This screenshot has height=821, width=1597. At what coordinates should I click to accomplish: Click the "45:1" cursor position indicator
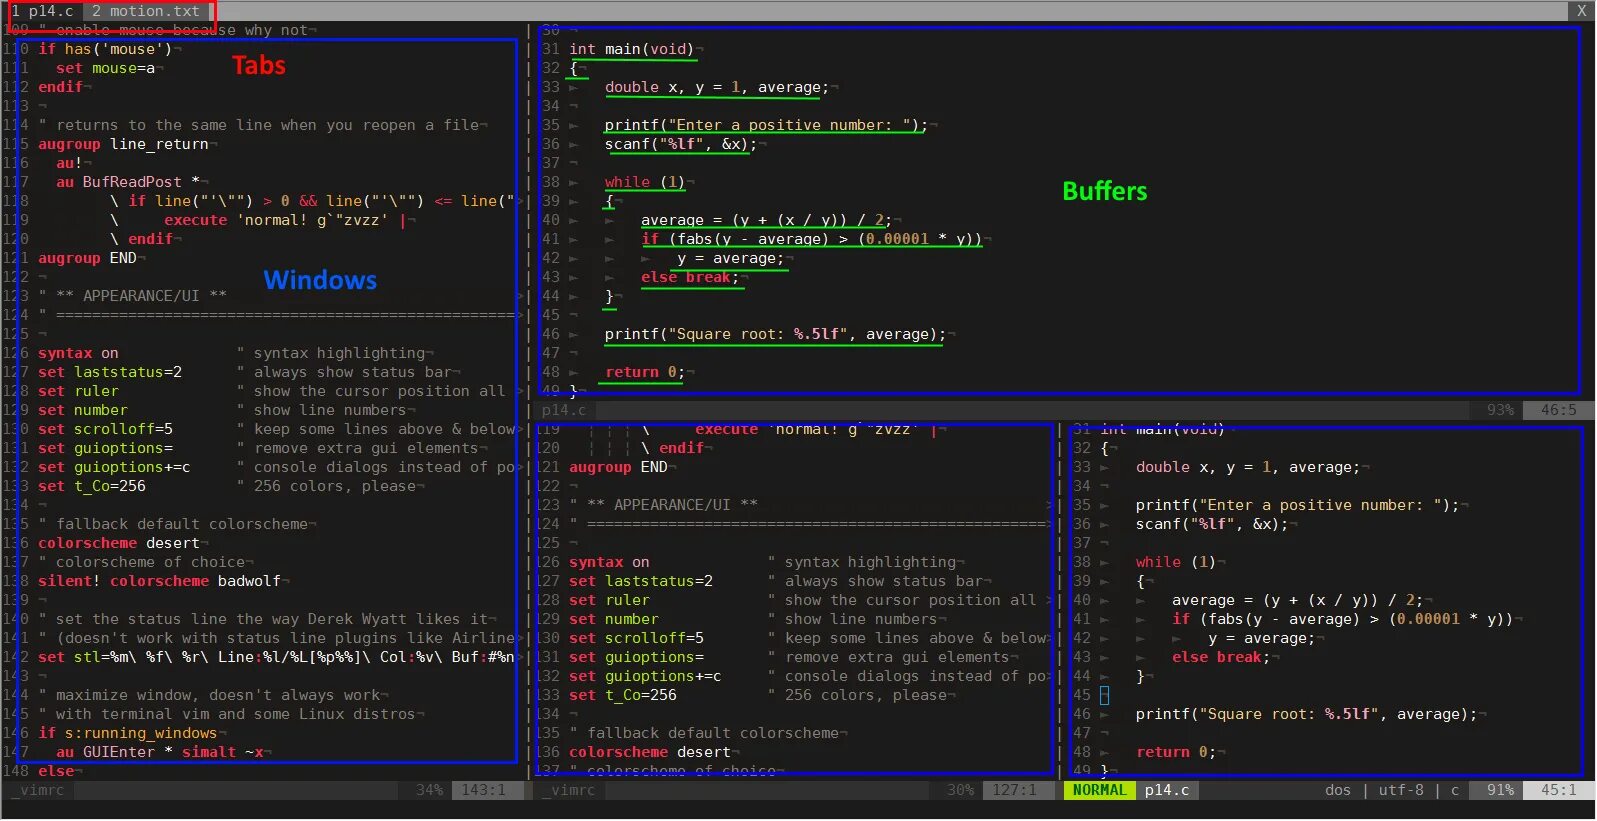coord(1558,790)
